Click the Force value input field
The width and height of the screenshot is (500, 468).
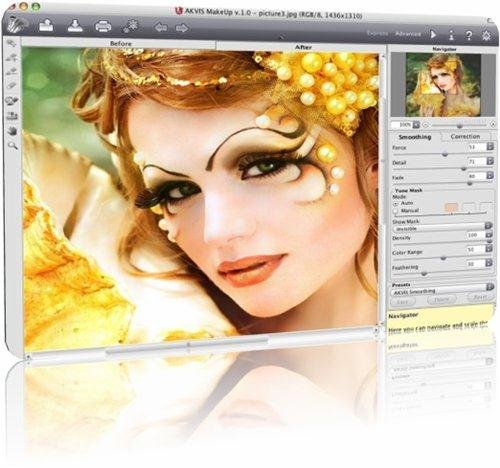[477, 147]
